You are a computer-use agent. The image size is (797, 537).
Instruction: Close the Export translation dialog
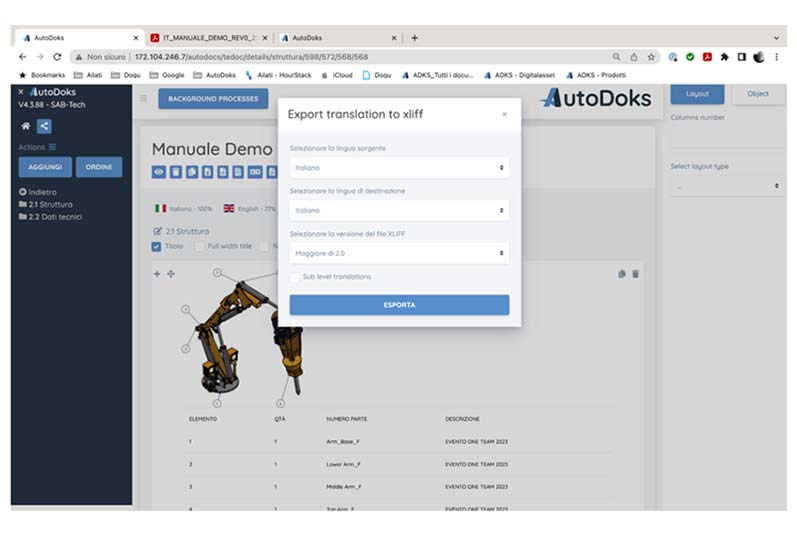click(504, 114)
